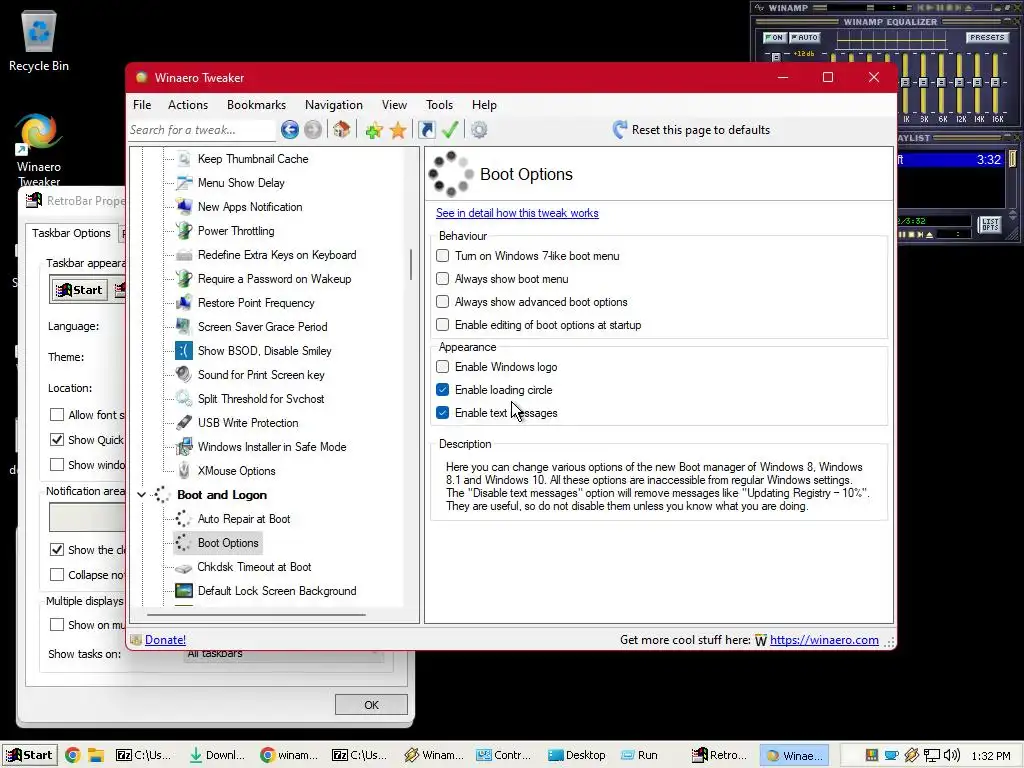1024x768 pixels.
Task: Add bookmark using the green-plus star icon
Action: 374,130
